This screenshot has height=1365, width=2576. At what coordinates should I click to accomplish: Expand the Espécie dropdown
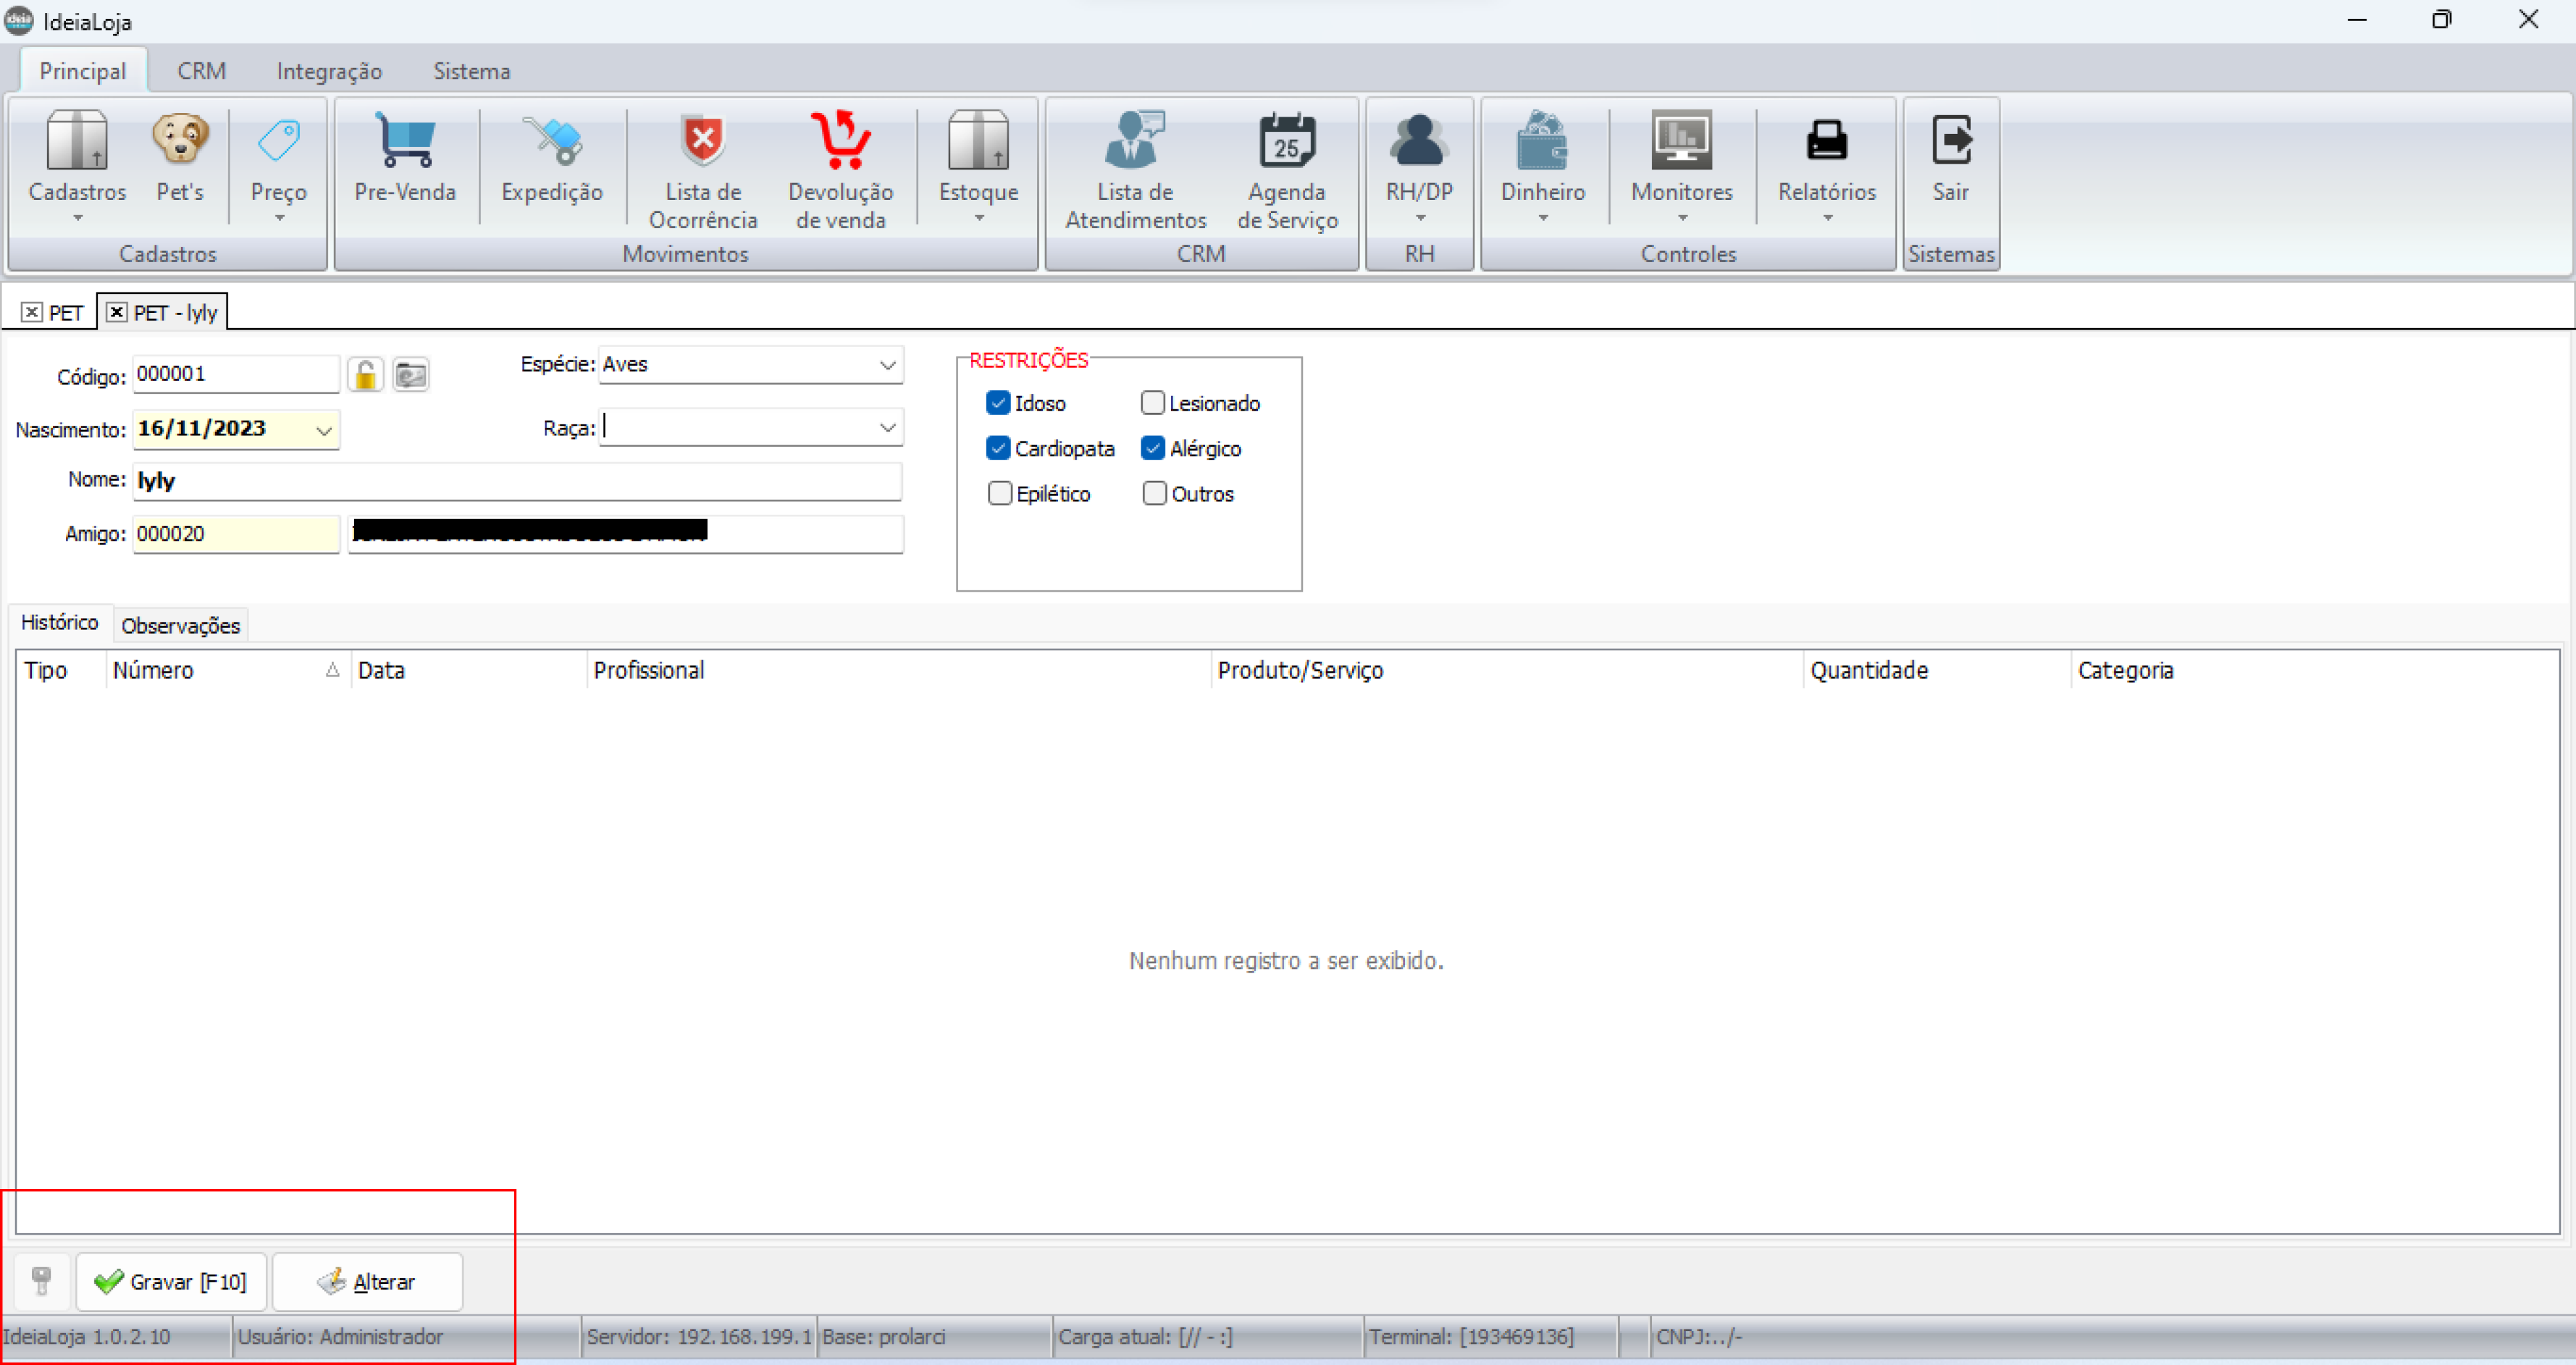tap(887, 365)
